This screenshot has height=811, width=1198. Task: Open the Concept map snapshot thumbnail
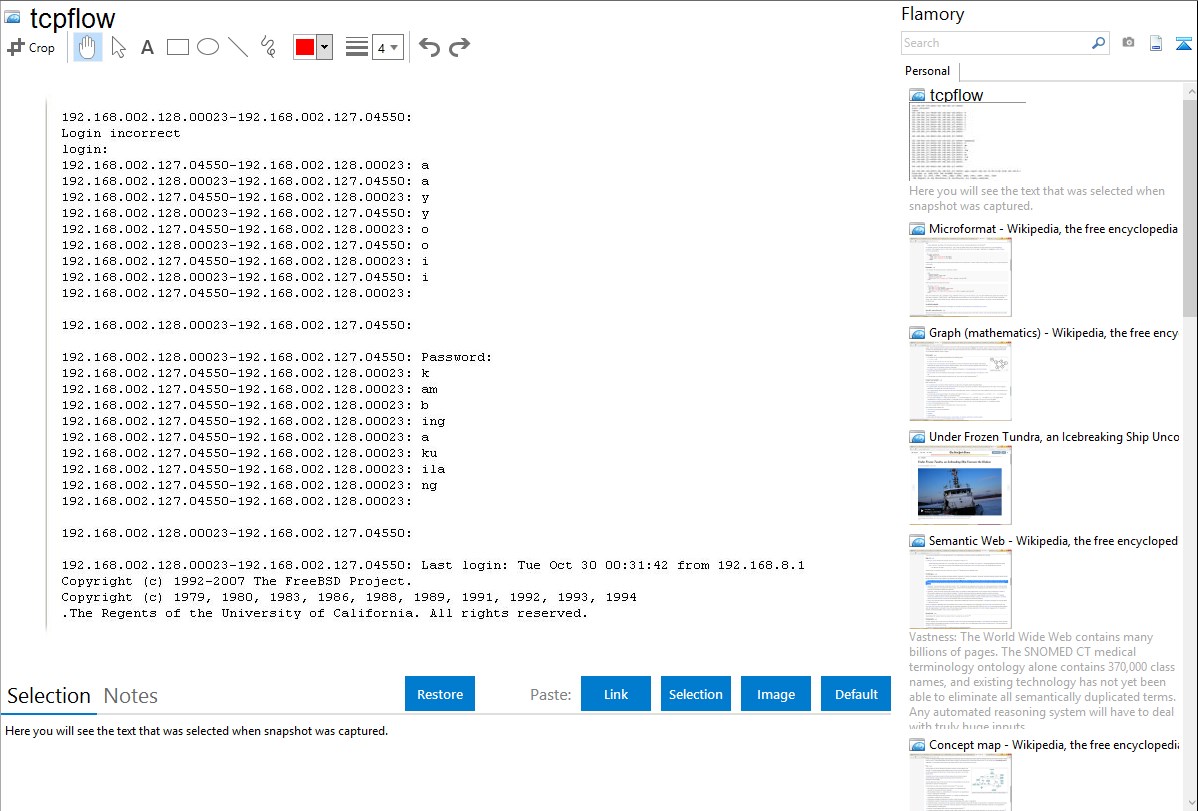pyautogui.click(x=960, y=783)
